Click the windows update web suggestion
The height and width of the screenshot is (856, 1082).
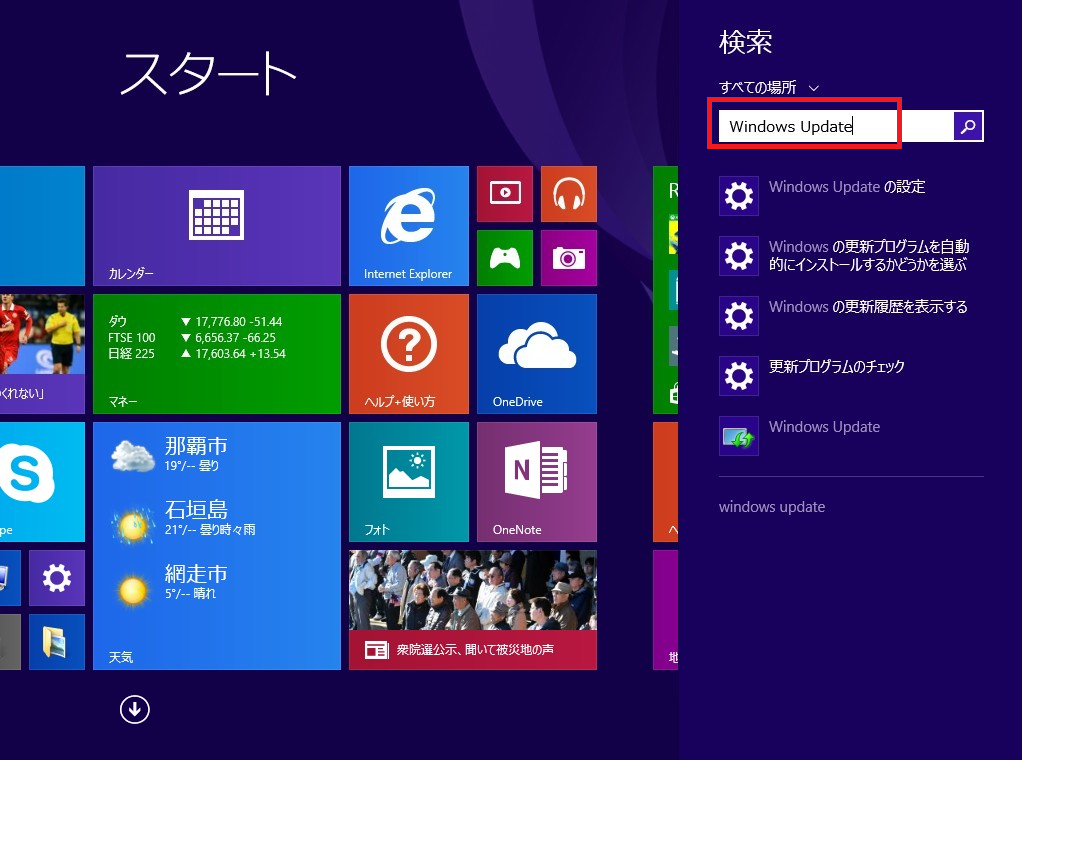point(772,507)
